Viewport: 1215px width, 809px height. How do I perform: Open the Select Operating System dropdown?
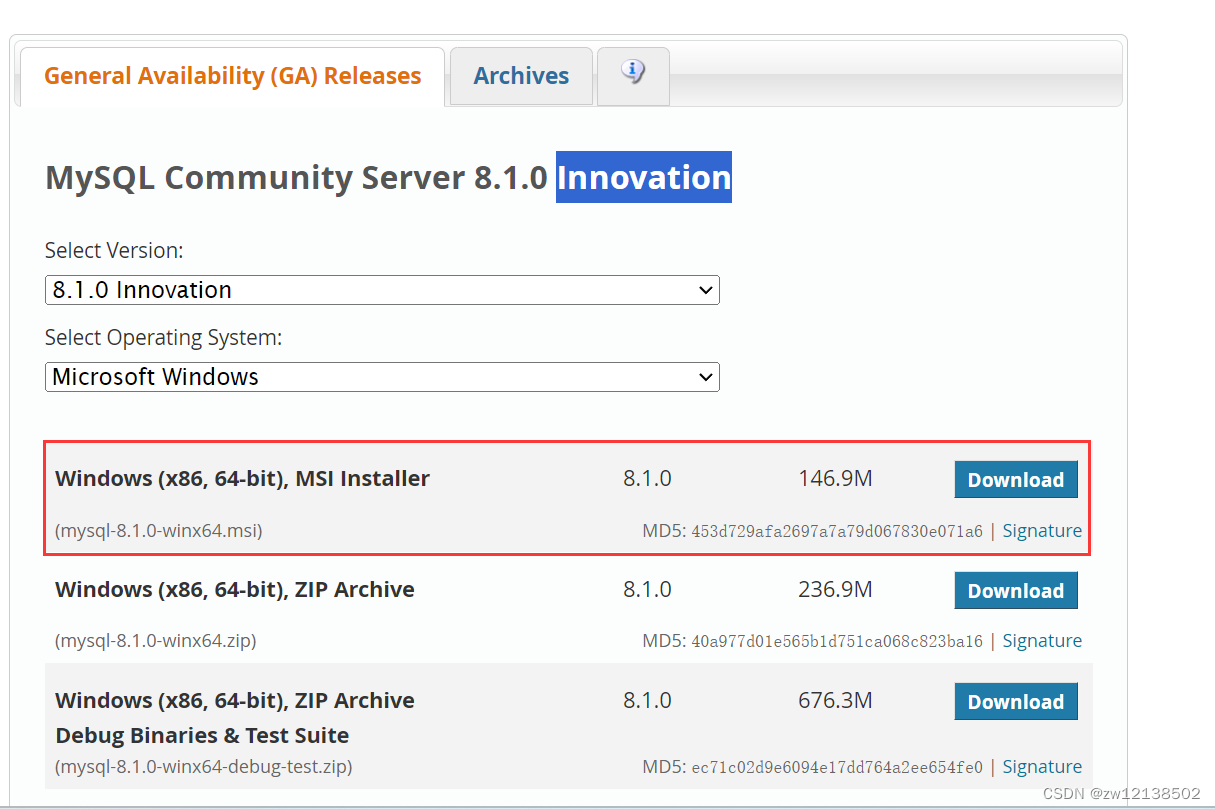click(382, 377)
